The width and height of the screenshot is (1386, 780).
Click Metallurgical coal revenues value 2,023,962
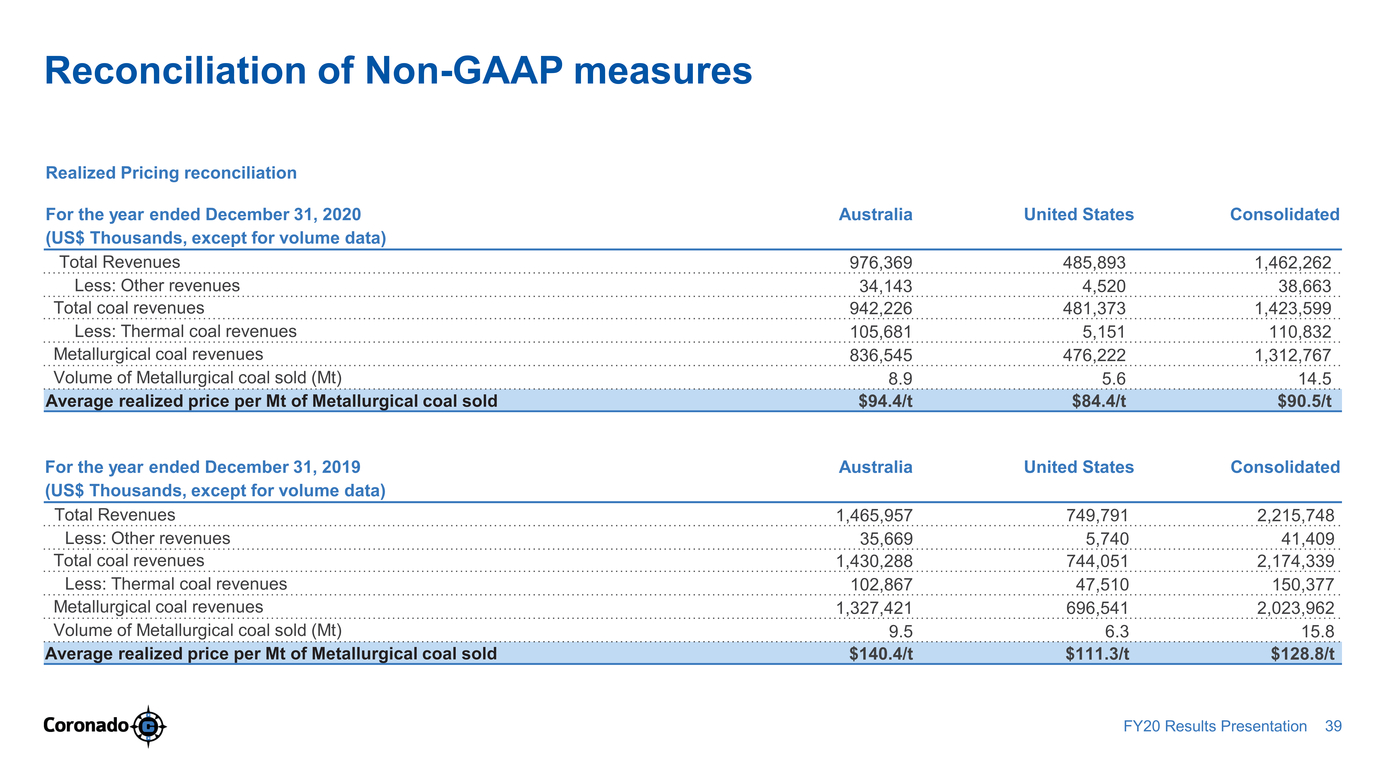pos(1296,608)
